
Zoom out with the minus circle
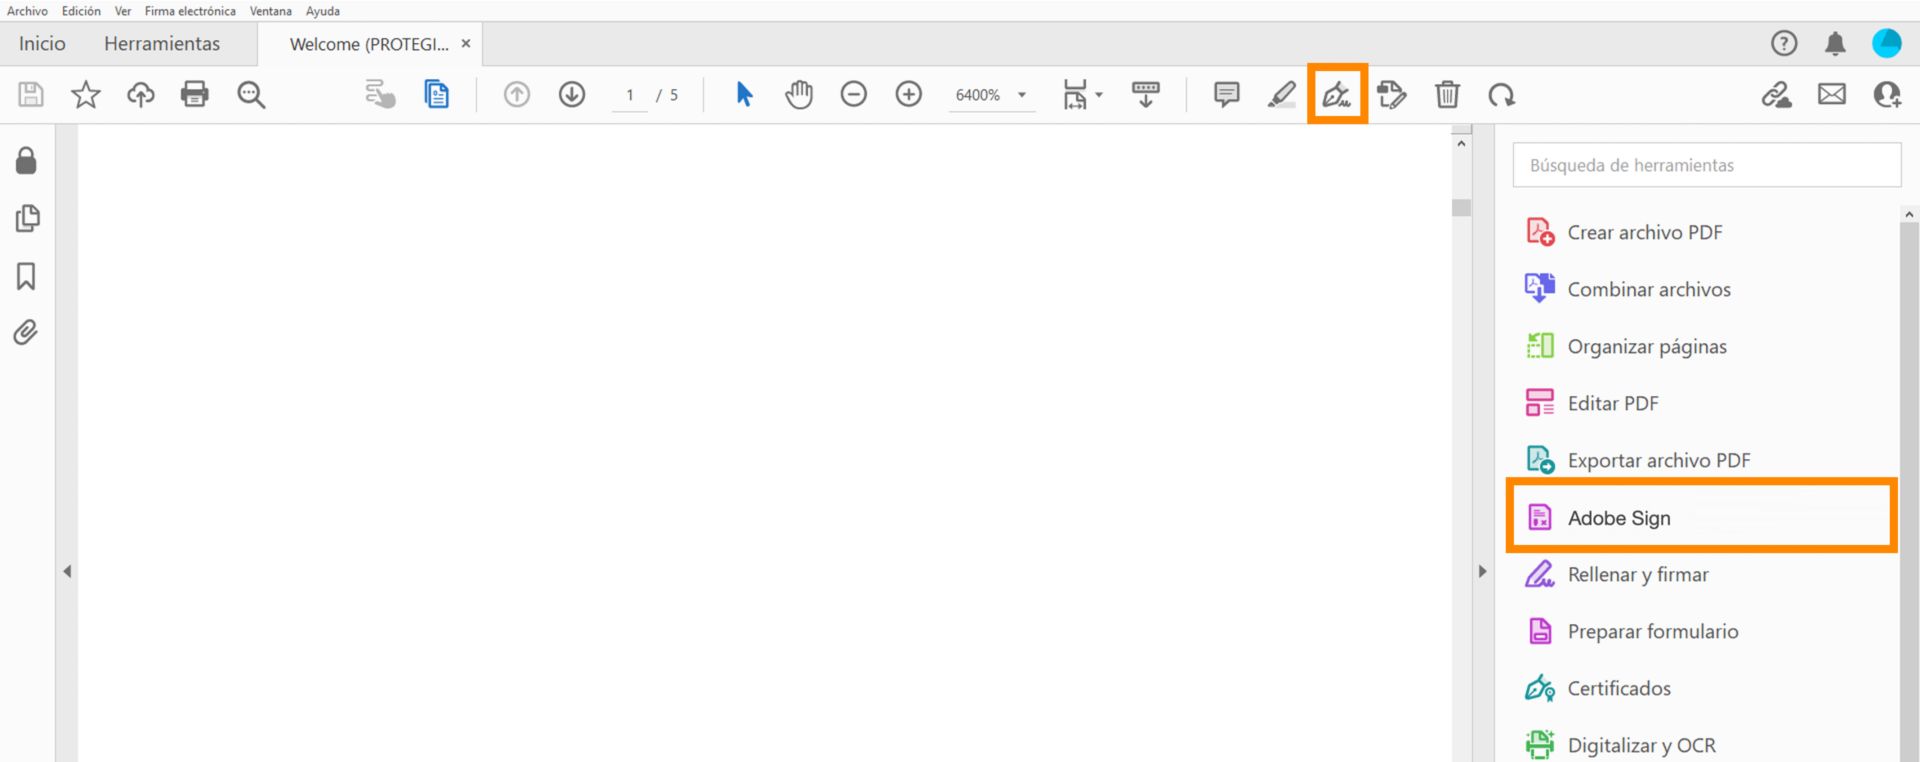854,95
